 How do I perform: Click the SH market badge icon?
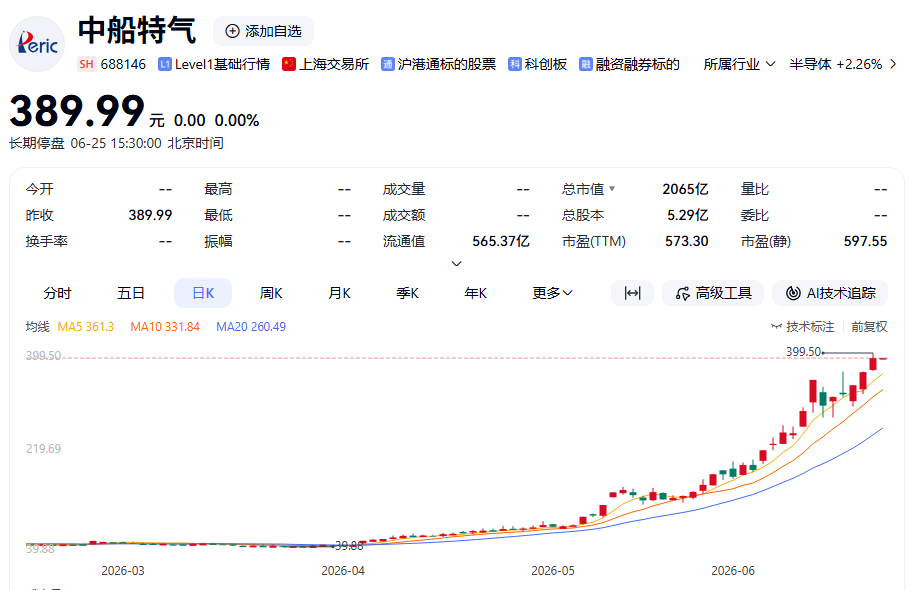(86, 64)
